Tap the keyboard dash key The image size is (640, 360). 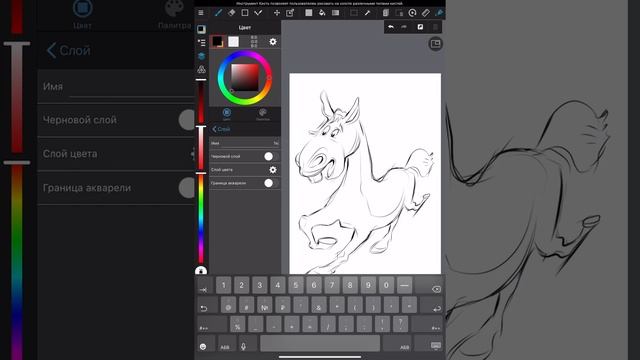tap(404, 285)
